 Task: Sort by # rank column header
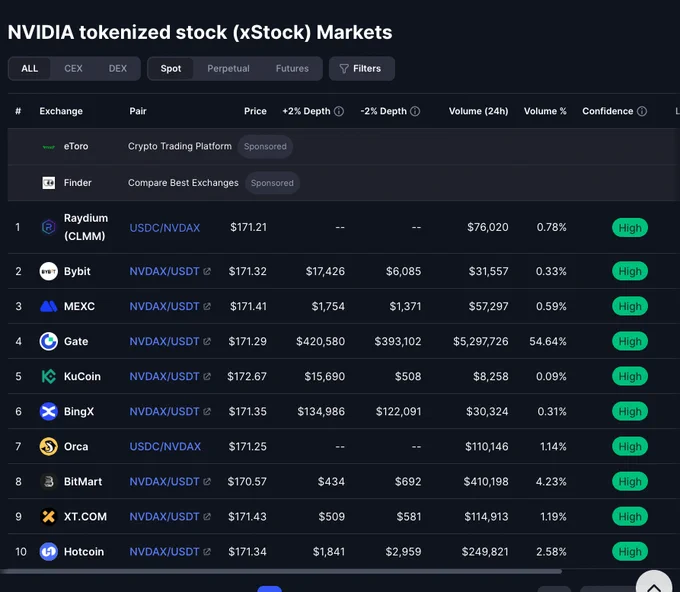pyautogui.click(x=18, y=111)
